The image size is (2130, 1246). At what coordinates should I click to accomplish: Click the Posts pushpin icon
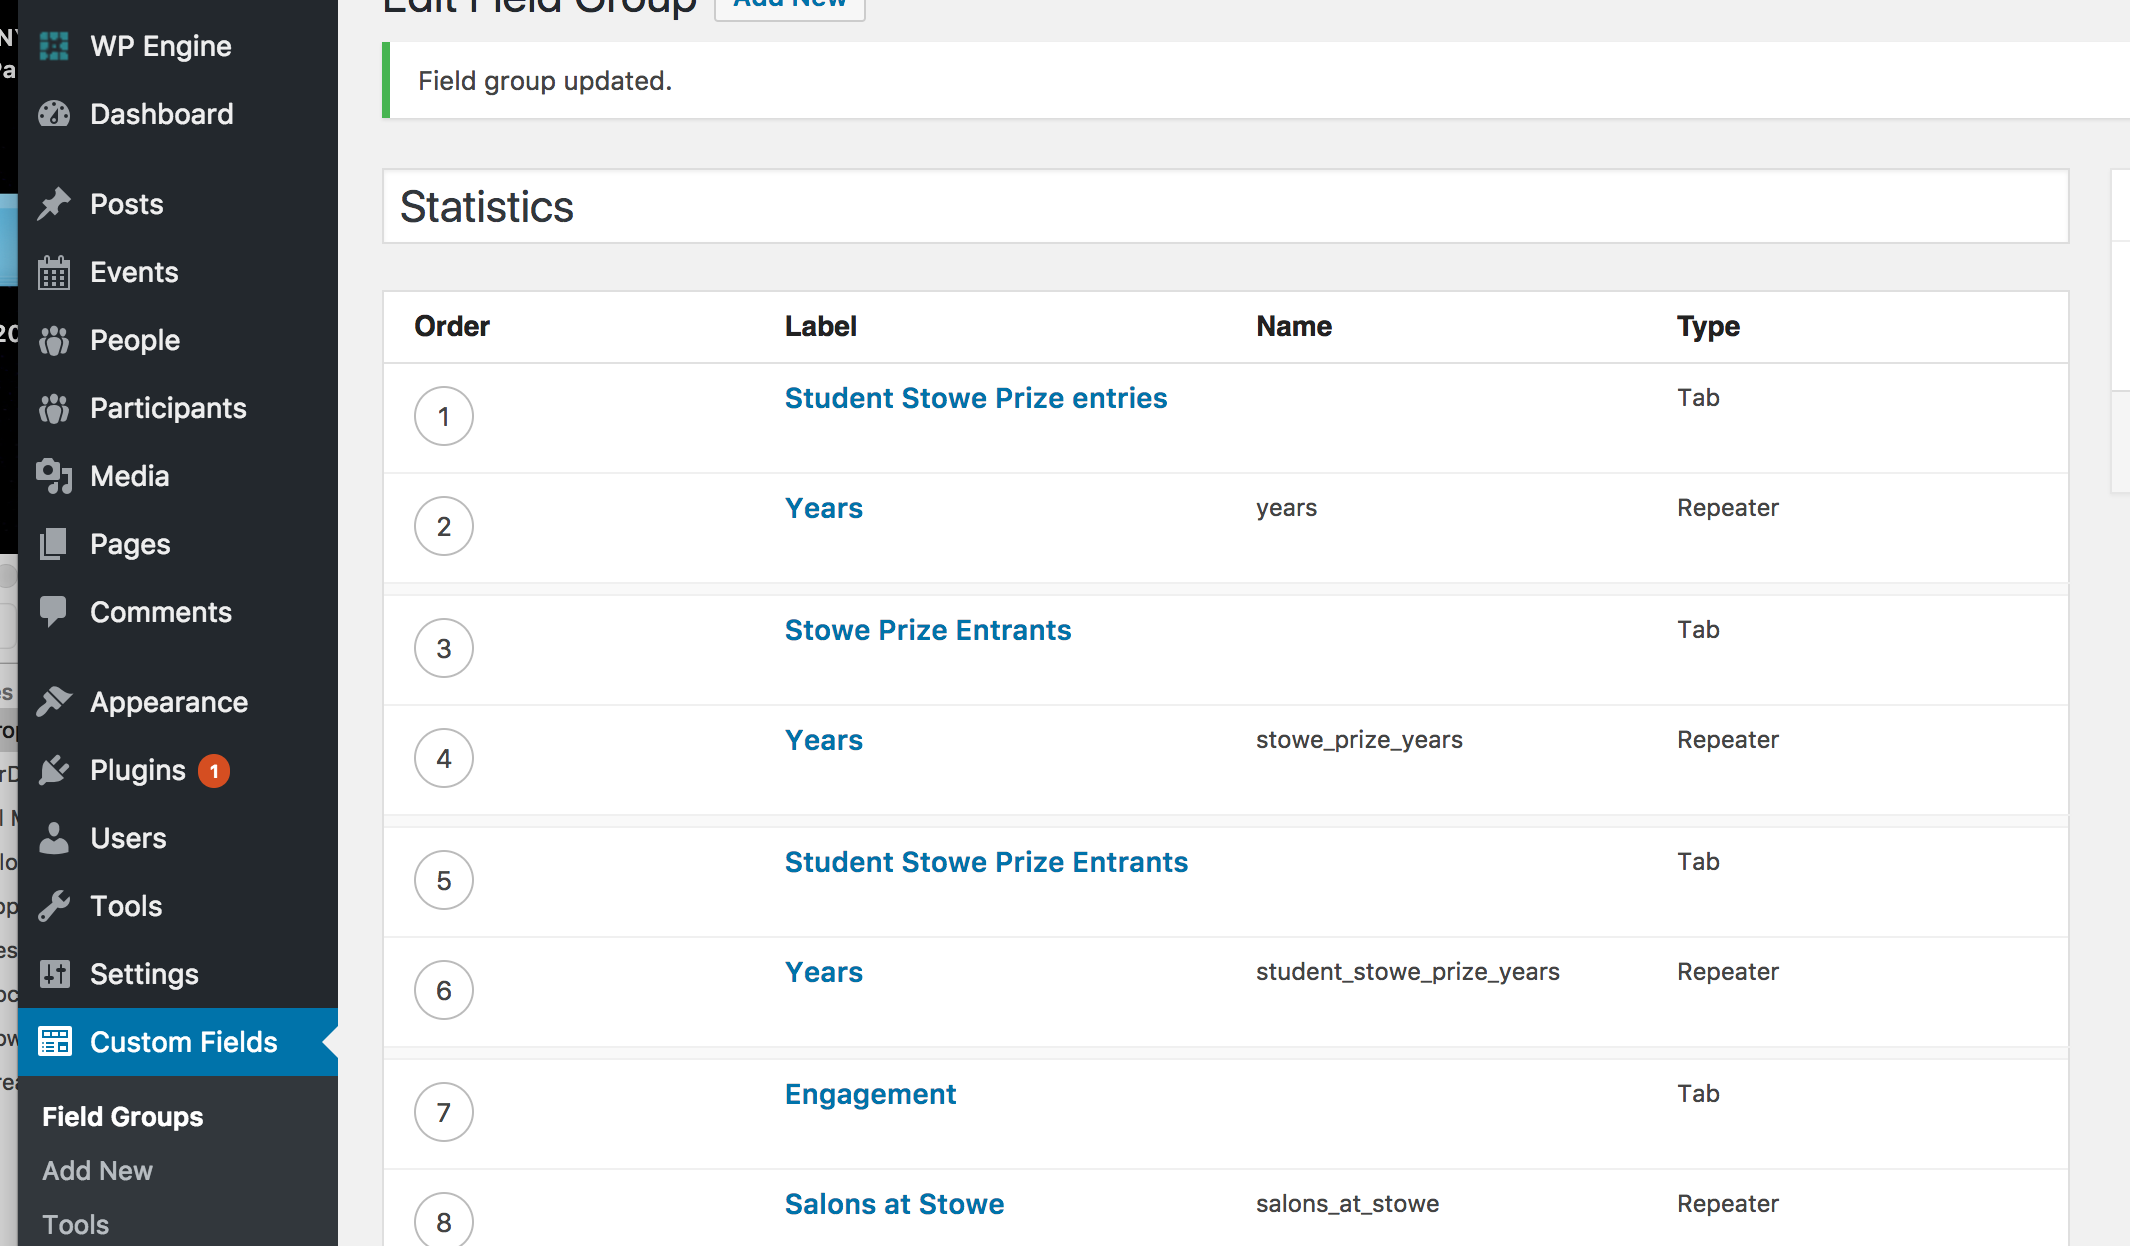(54, 204)
